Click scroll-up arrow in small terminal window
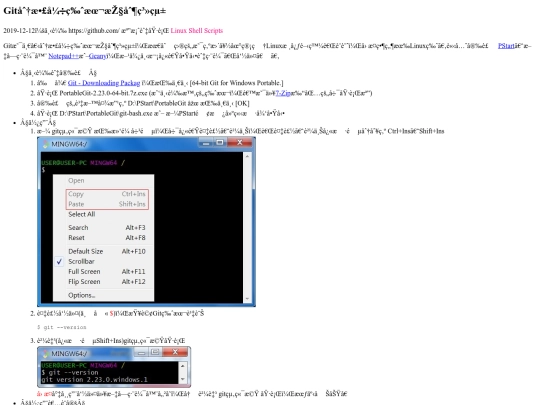 pos(183,366)
